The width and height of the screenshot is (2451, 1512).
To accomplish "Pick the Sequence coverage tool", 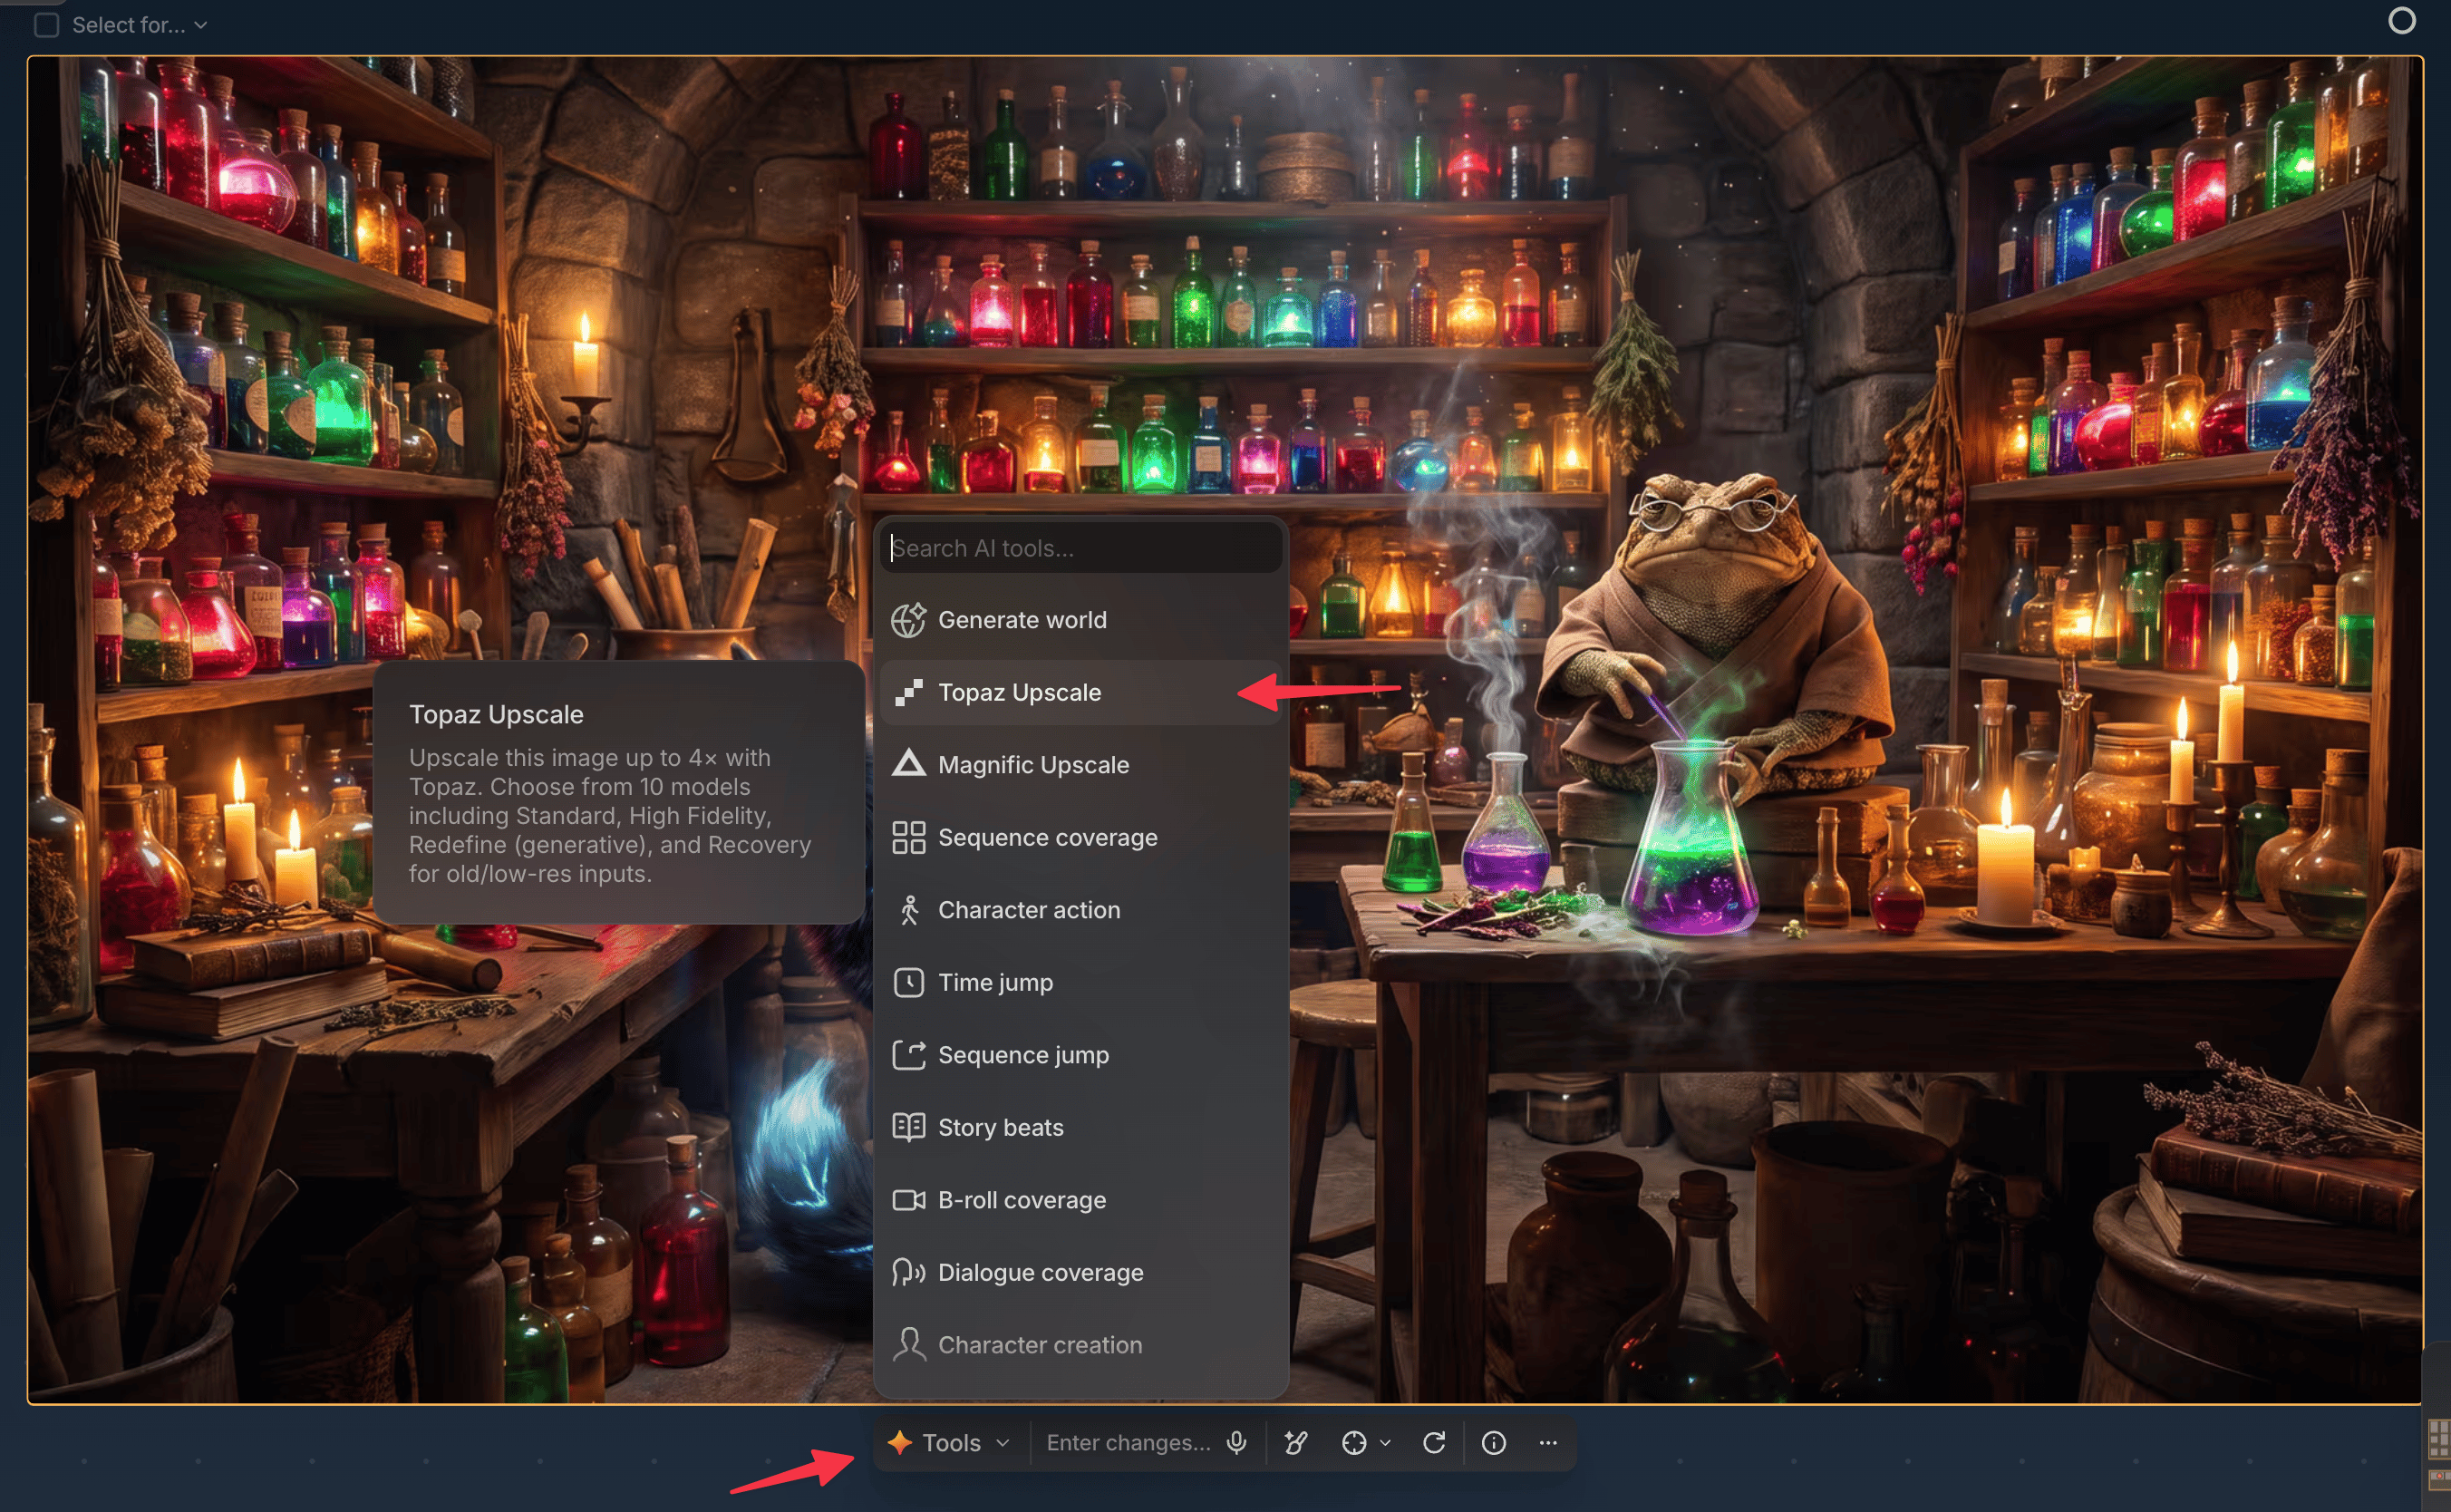I will [1080, 837].
